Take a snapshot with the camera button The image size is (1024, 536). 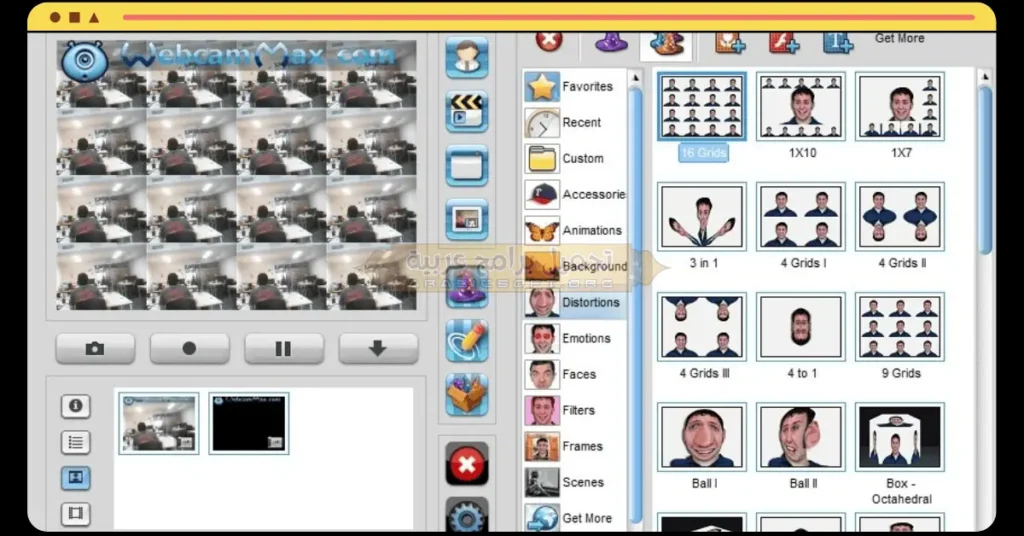pyautogui.click(x=95, y=349)
